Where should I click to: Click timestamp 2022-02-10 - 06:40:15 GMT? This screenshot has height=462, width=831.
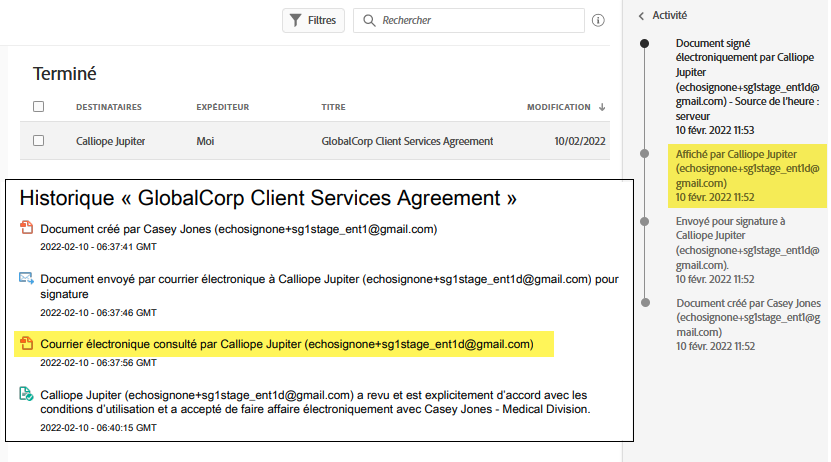coord(99,428)
